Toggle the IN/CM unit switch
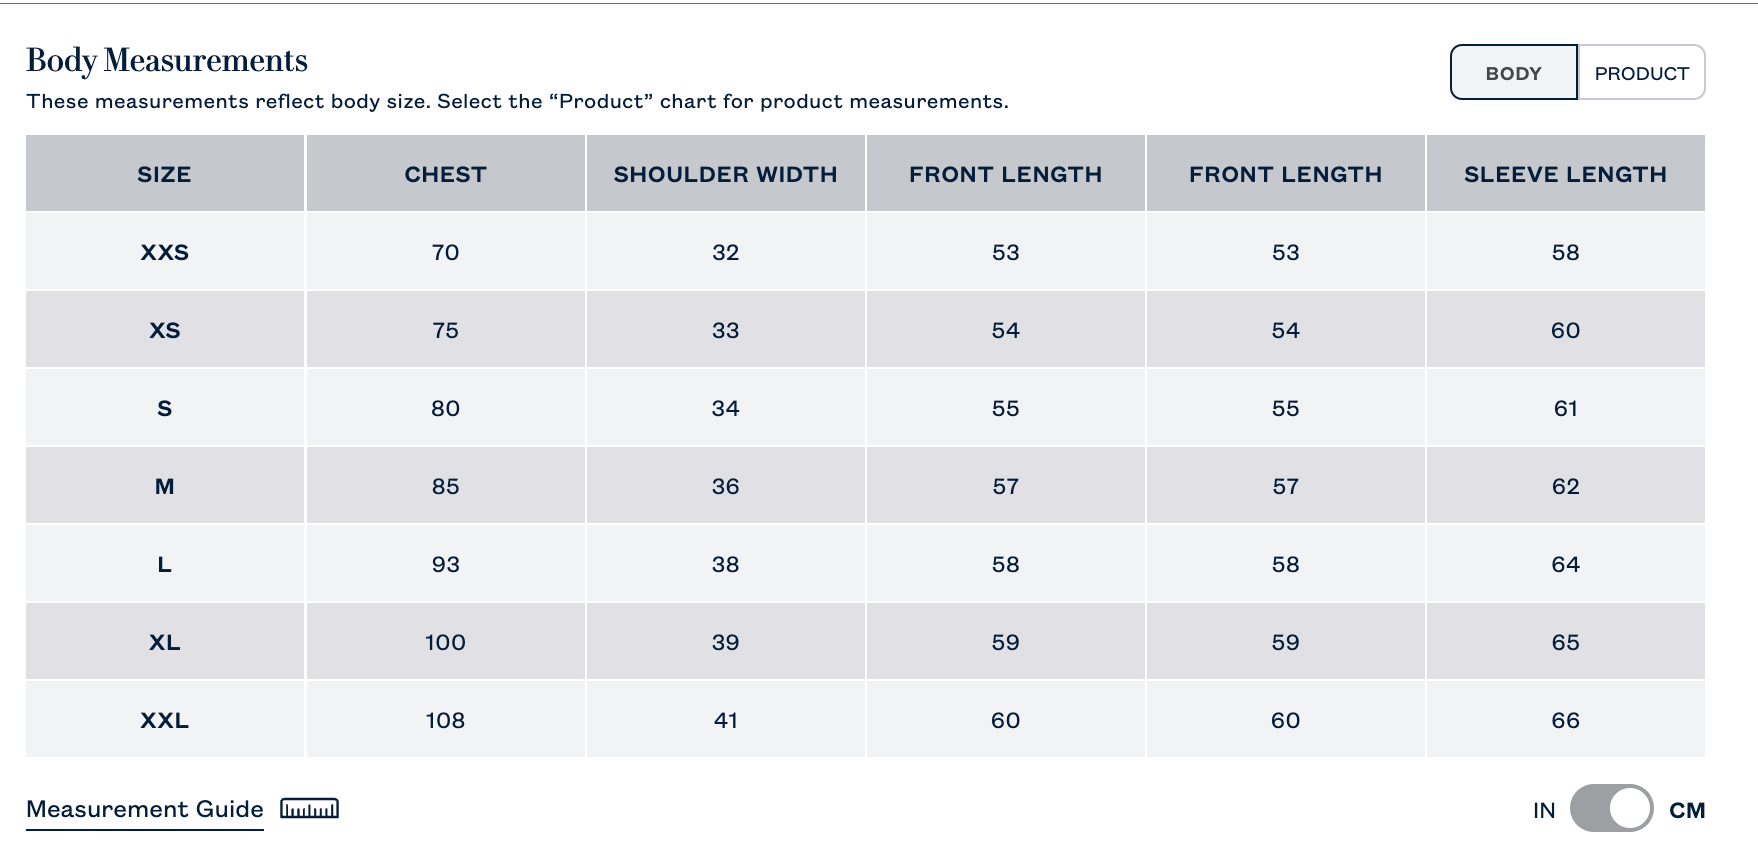This screenshot has width=1758, height=860. pyautogui.click(x=1610, y=809)
